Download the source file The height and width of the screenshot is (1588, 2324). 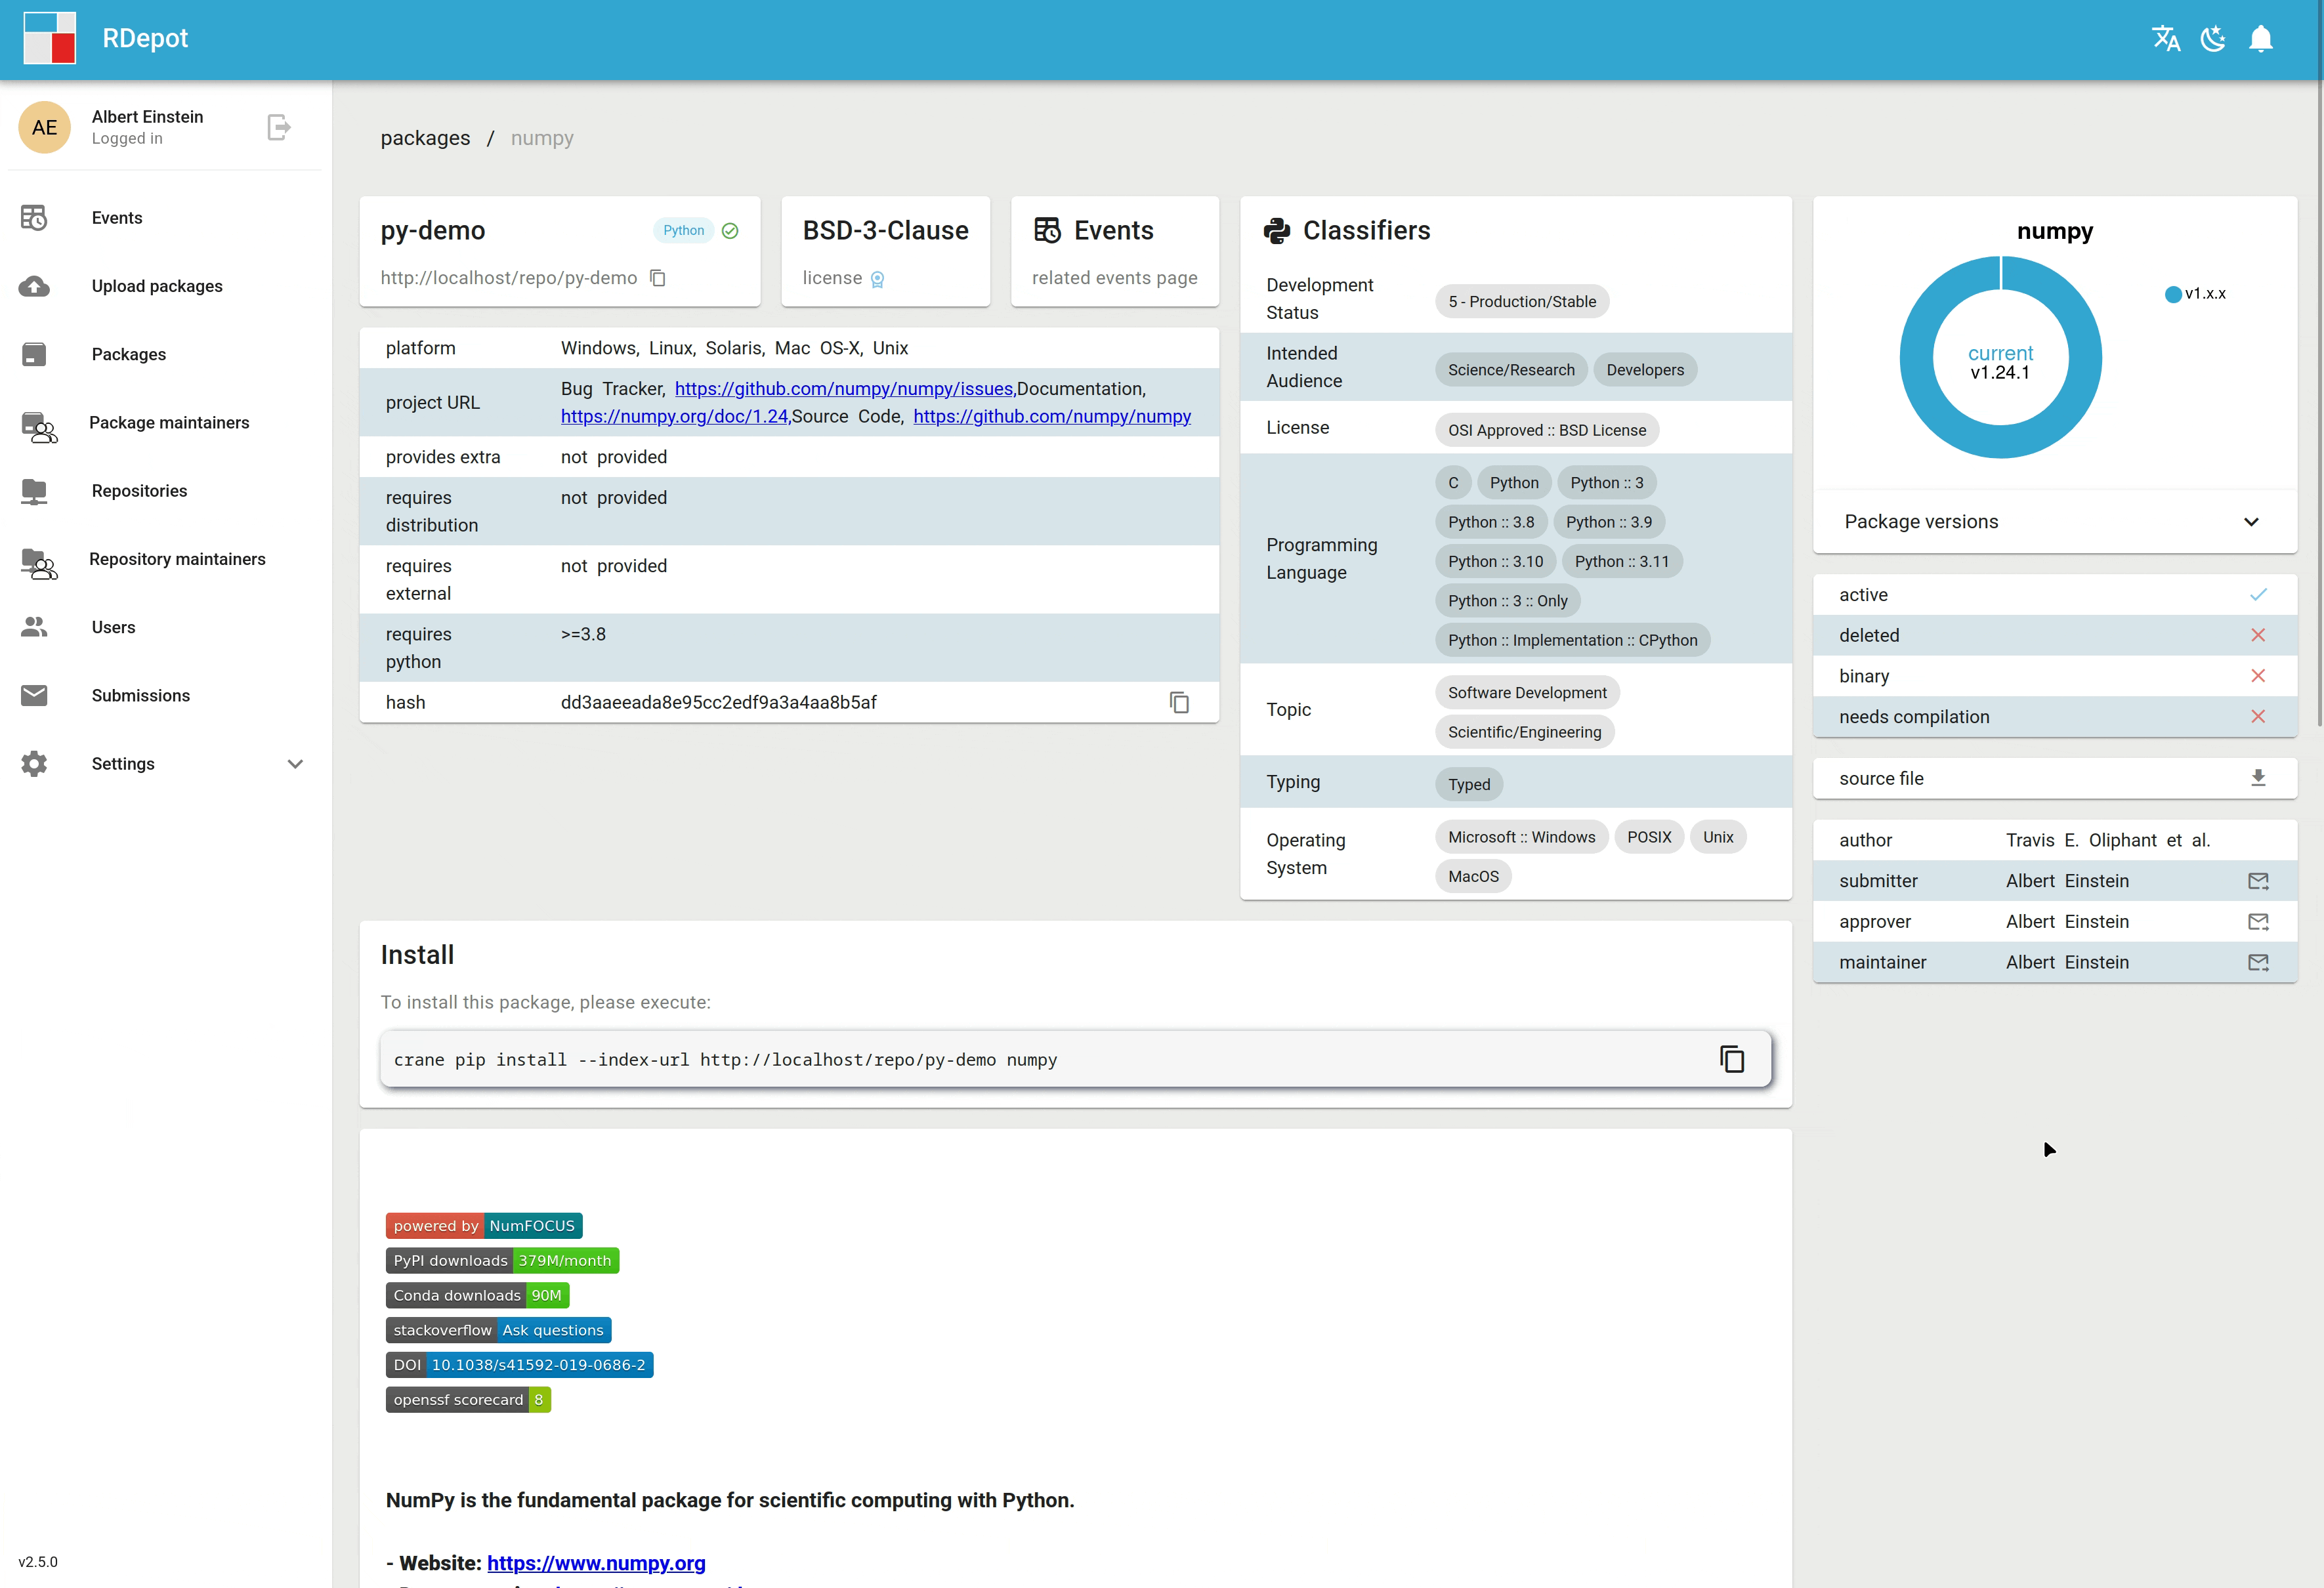[2258, 778]
